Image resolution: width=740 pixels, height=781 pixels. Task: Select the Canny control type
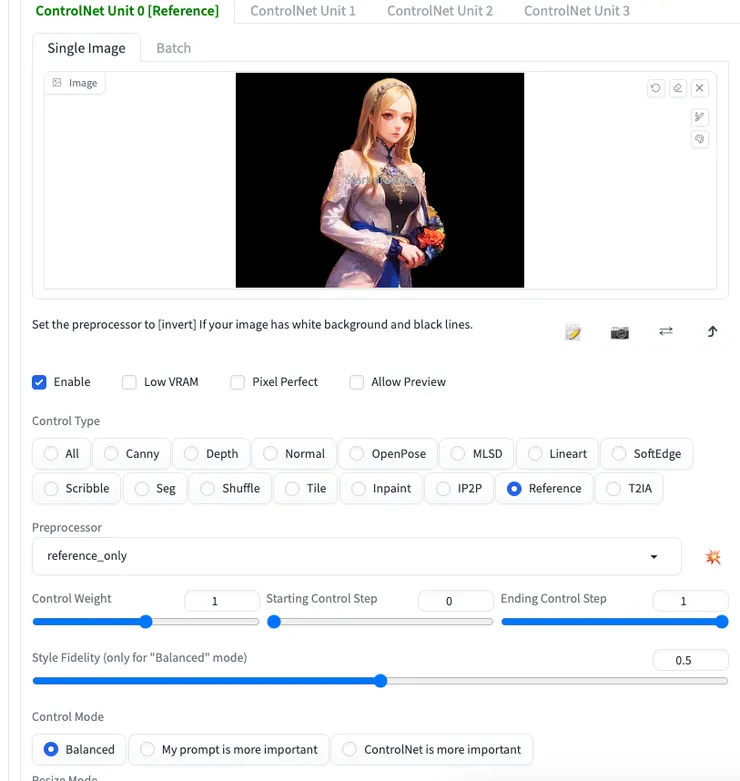tap(131, 454)
